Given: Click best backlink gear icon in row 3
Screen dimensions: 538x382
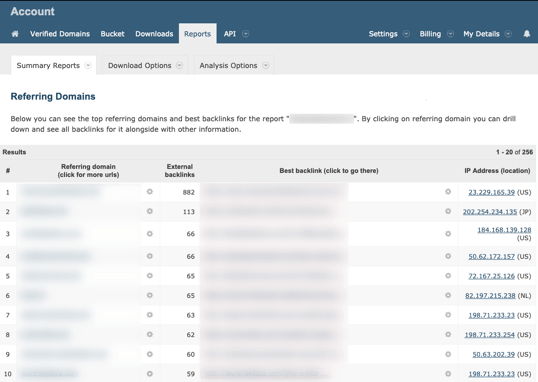Looking at the screenshot, I should coord(448,234).
